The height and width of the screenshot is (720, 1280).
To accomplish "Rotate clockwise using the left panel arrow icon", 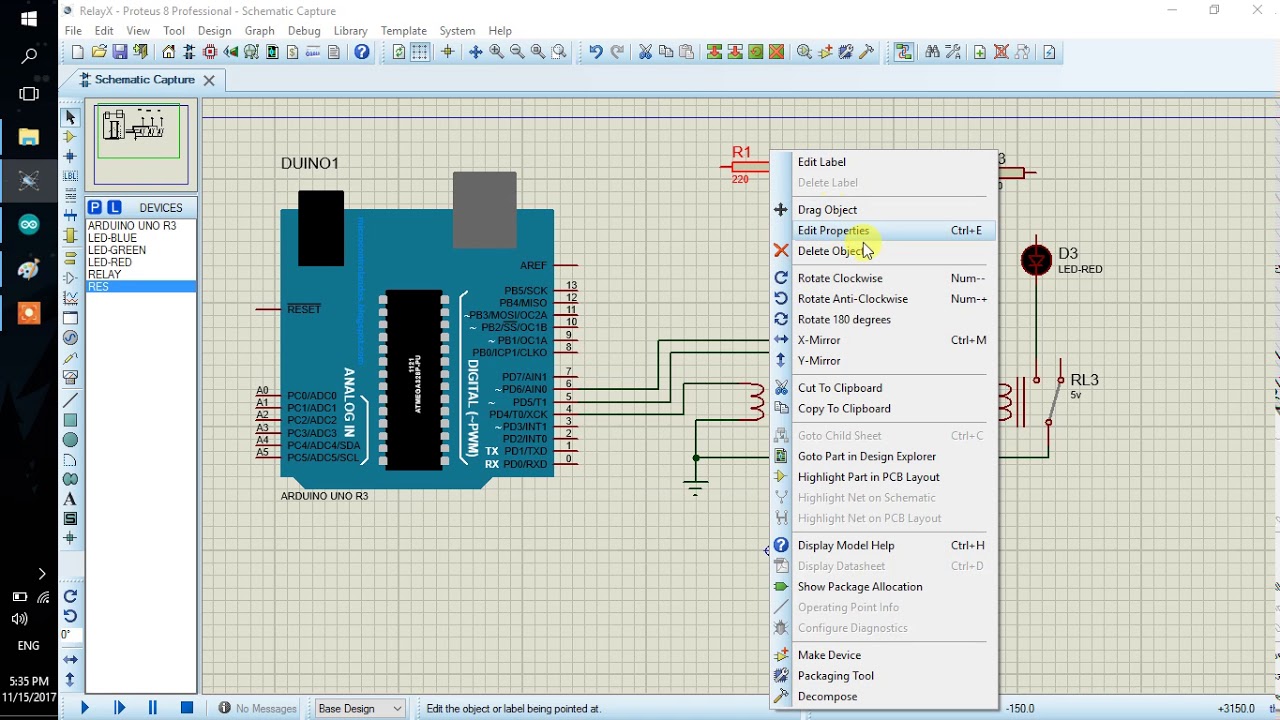I will tap(70, 596).
